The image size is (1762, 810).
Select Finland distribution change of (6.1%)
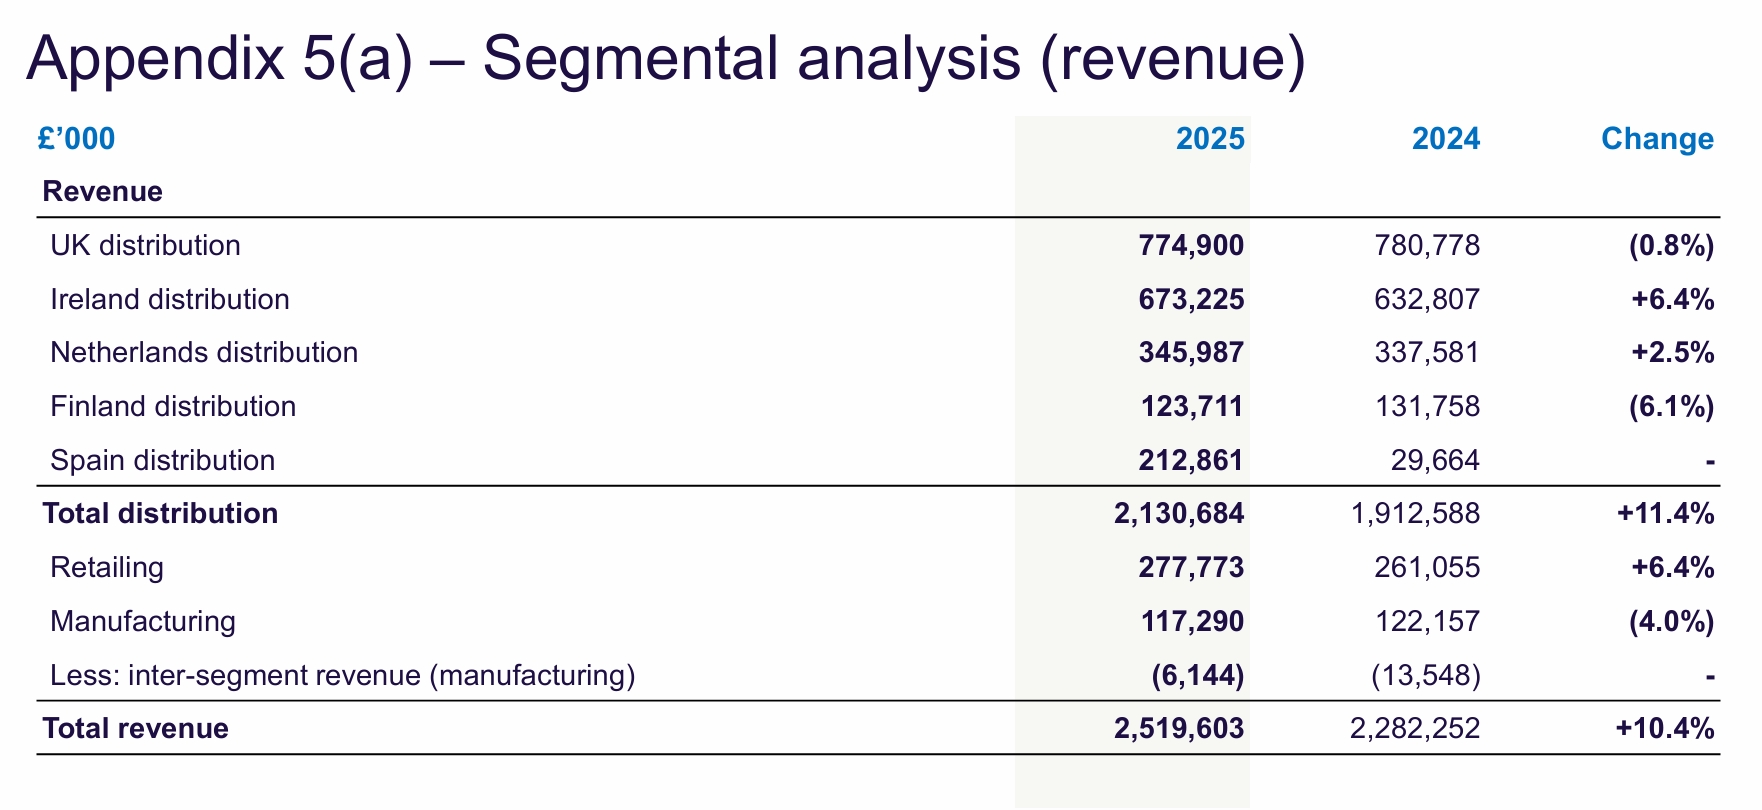tap(1671, 407)
